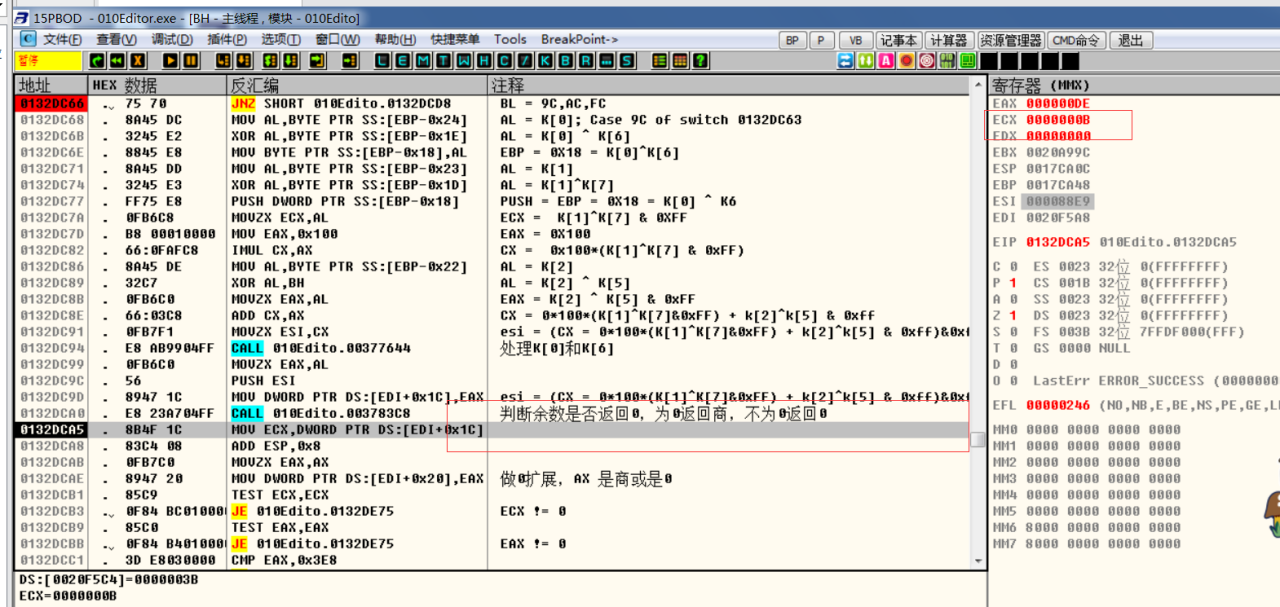This screenshot has height=607, width=1280.
Task: Open the 插件(P) menu
Action: click(227, 39)
